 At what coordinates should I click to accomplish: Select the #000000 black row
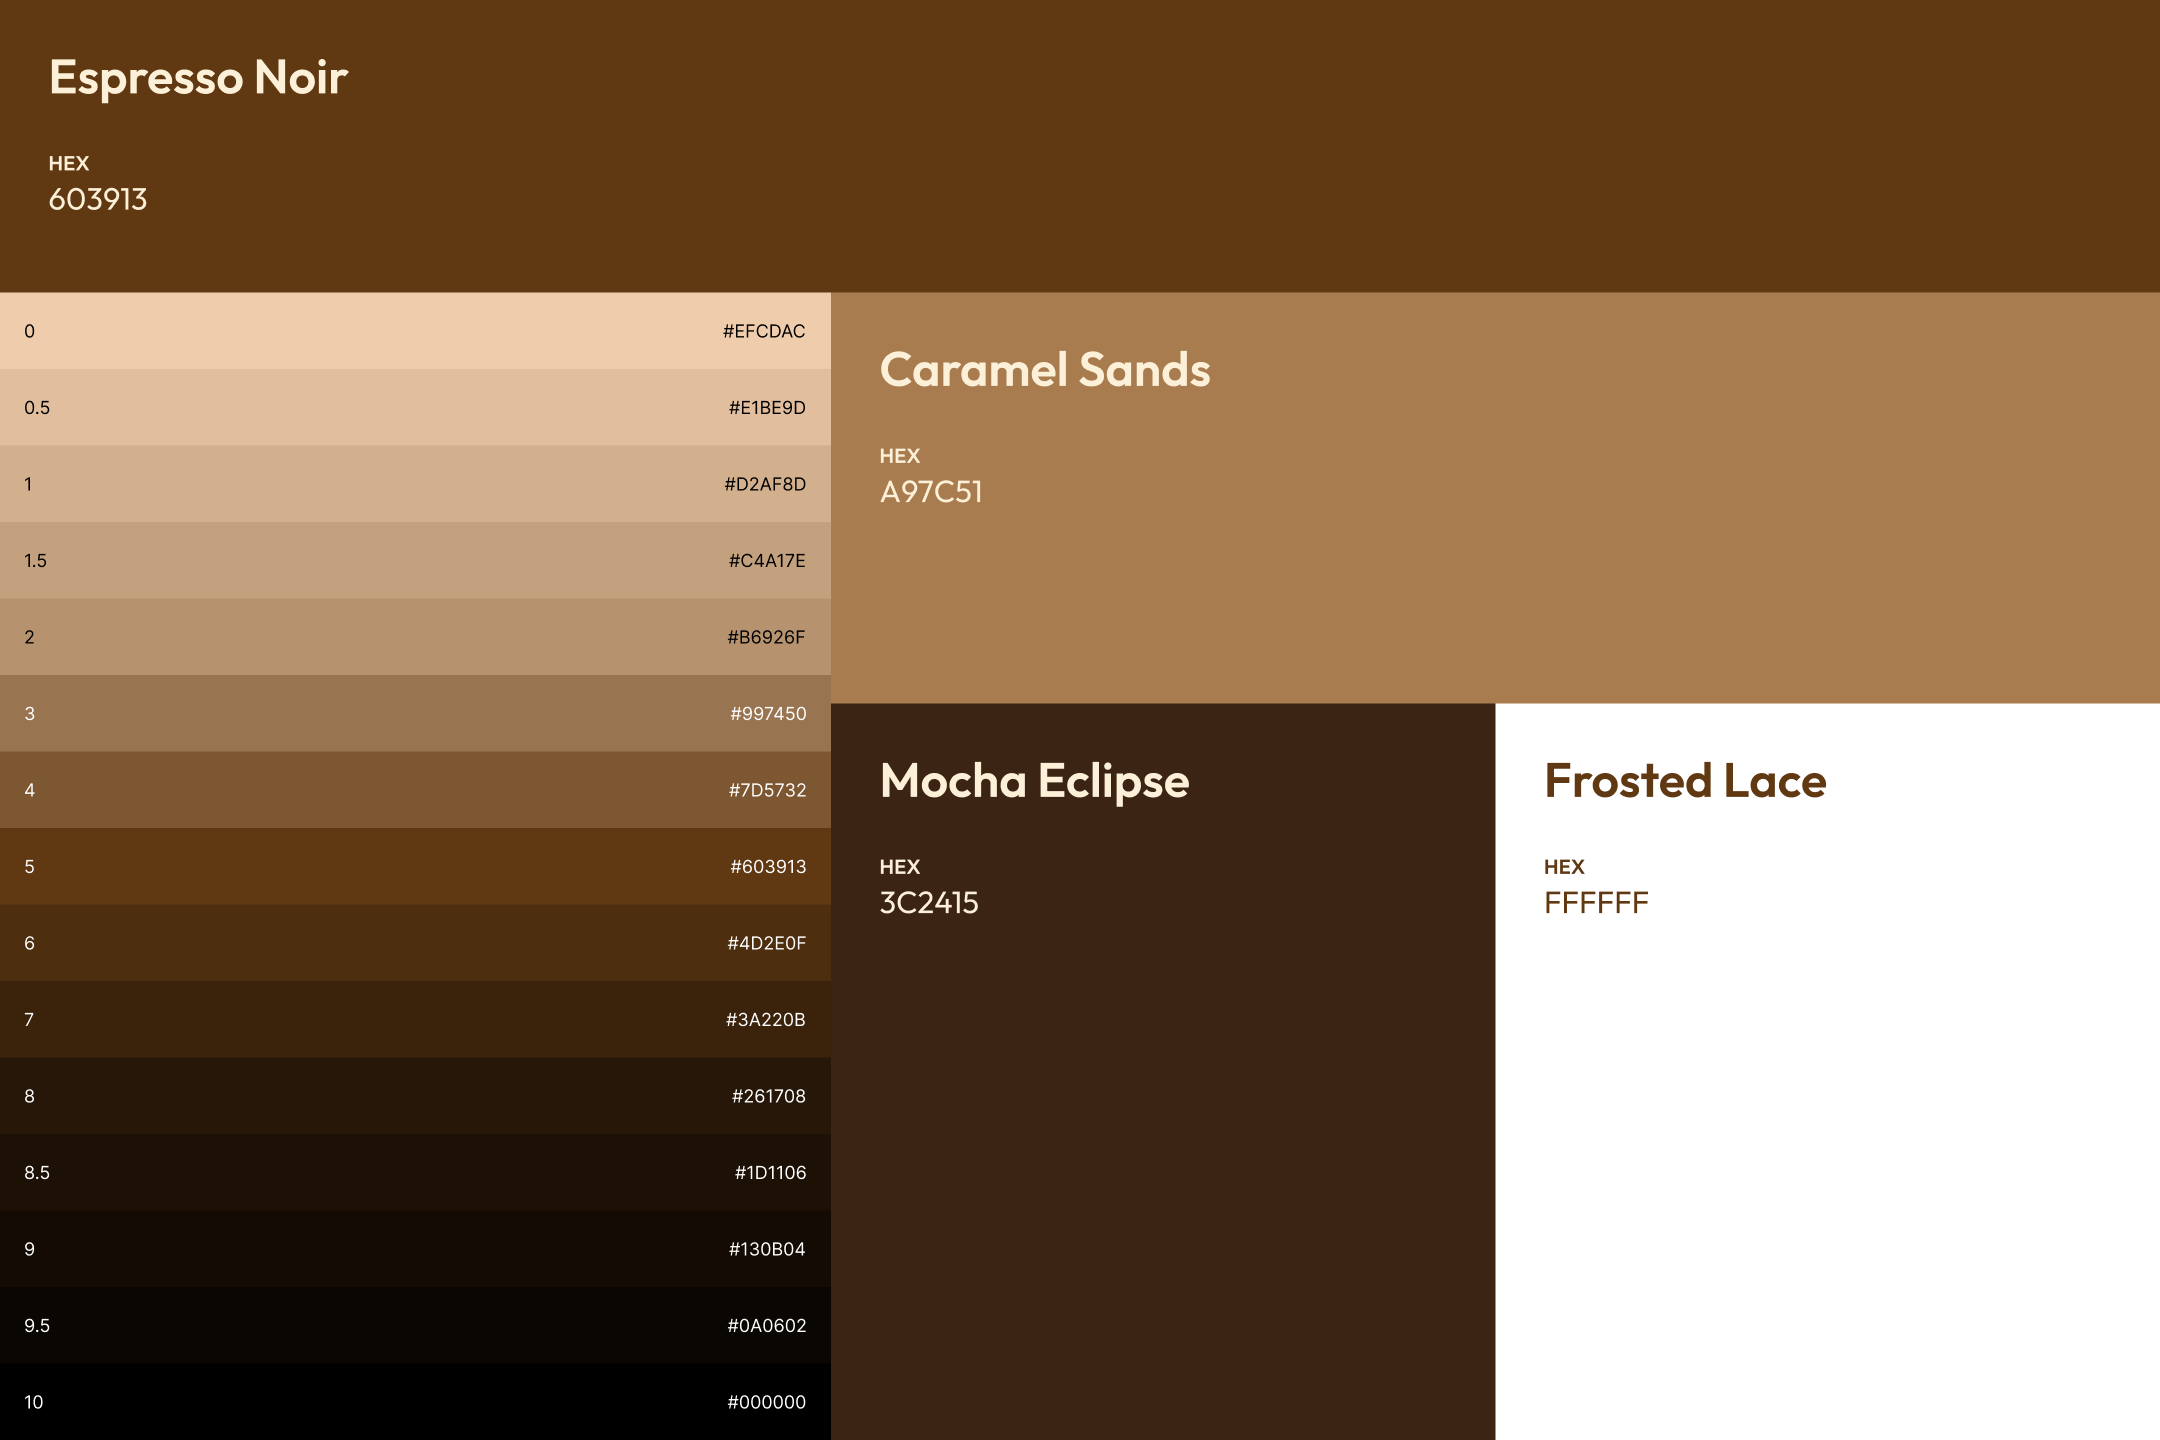coord(415,1402)
